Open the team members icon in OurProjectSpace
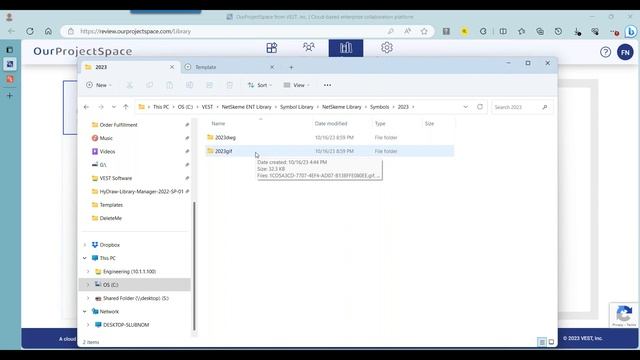 click(x=309, y=47)
